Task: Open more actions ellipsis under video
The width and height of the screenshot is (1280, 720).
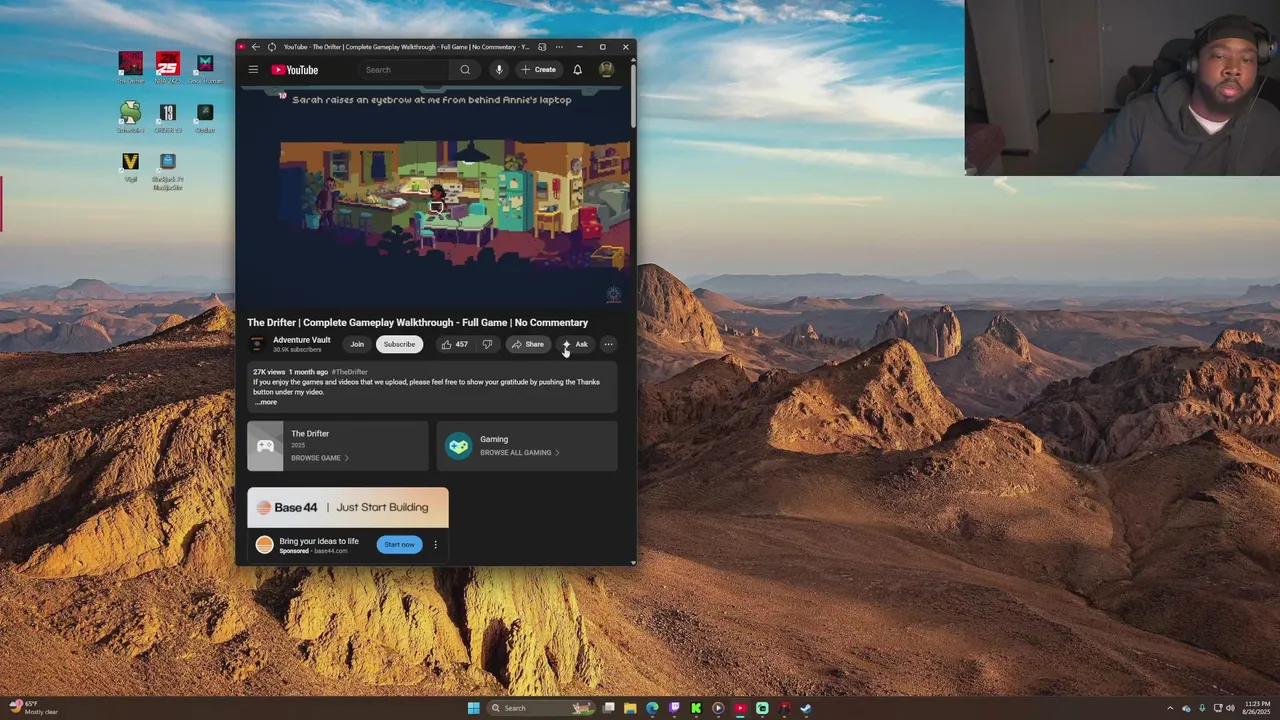Action: (x=608, y=344)
